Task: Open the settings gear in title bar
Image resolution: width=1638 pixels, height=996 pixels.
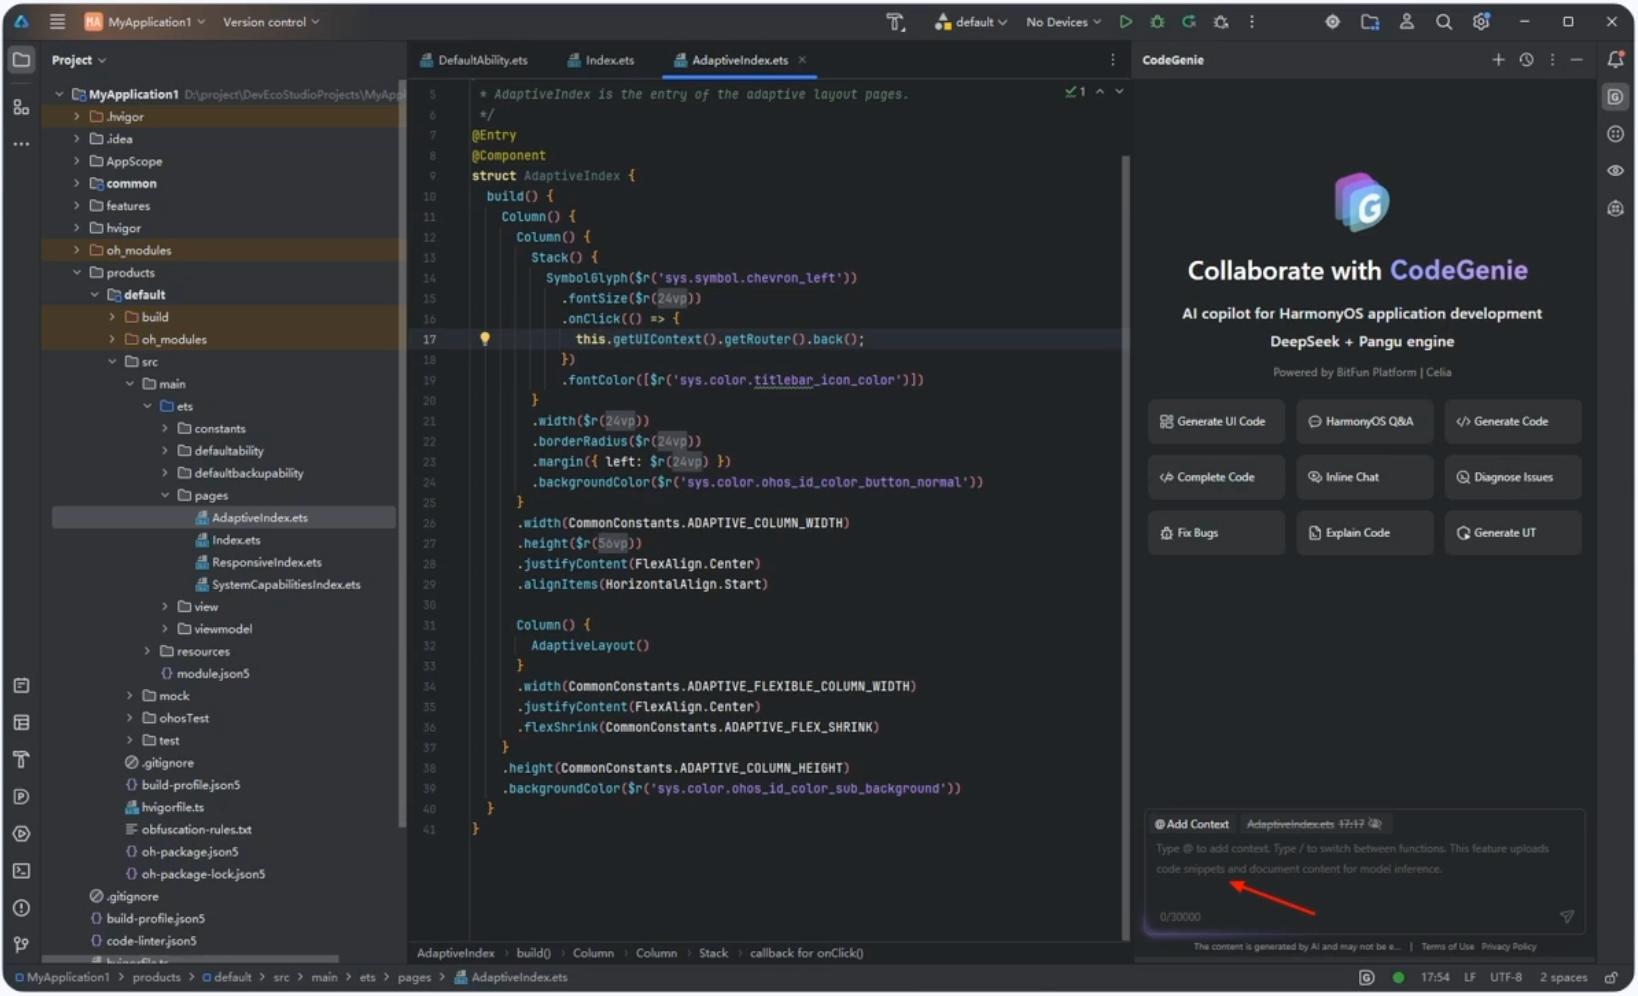Action: point(1480,21)
